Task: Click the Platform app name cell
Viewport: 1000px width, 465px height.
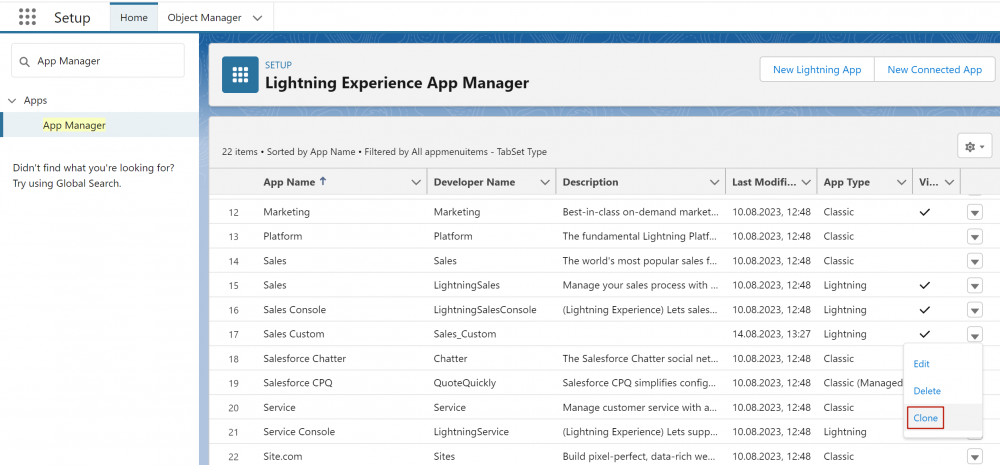Action: click(283, 236)
